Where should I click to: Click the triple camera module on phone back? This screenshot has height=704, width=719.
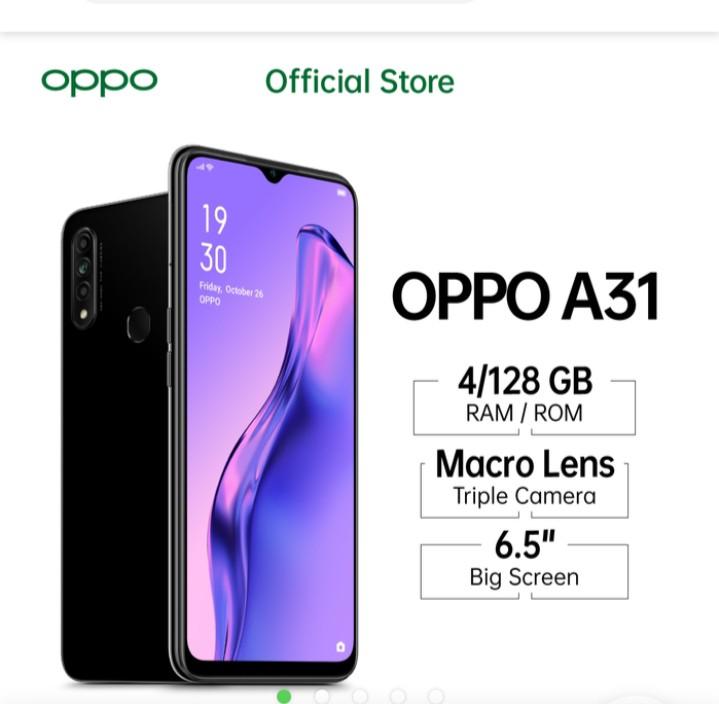coord(84,277)
